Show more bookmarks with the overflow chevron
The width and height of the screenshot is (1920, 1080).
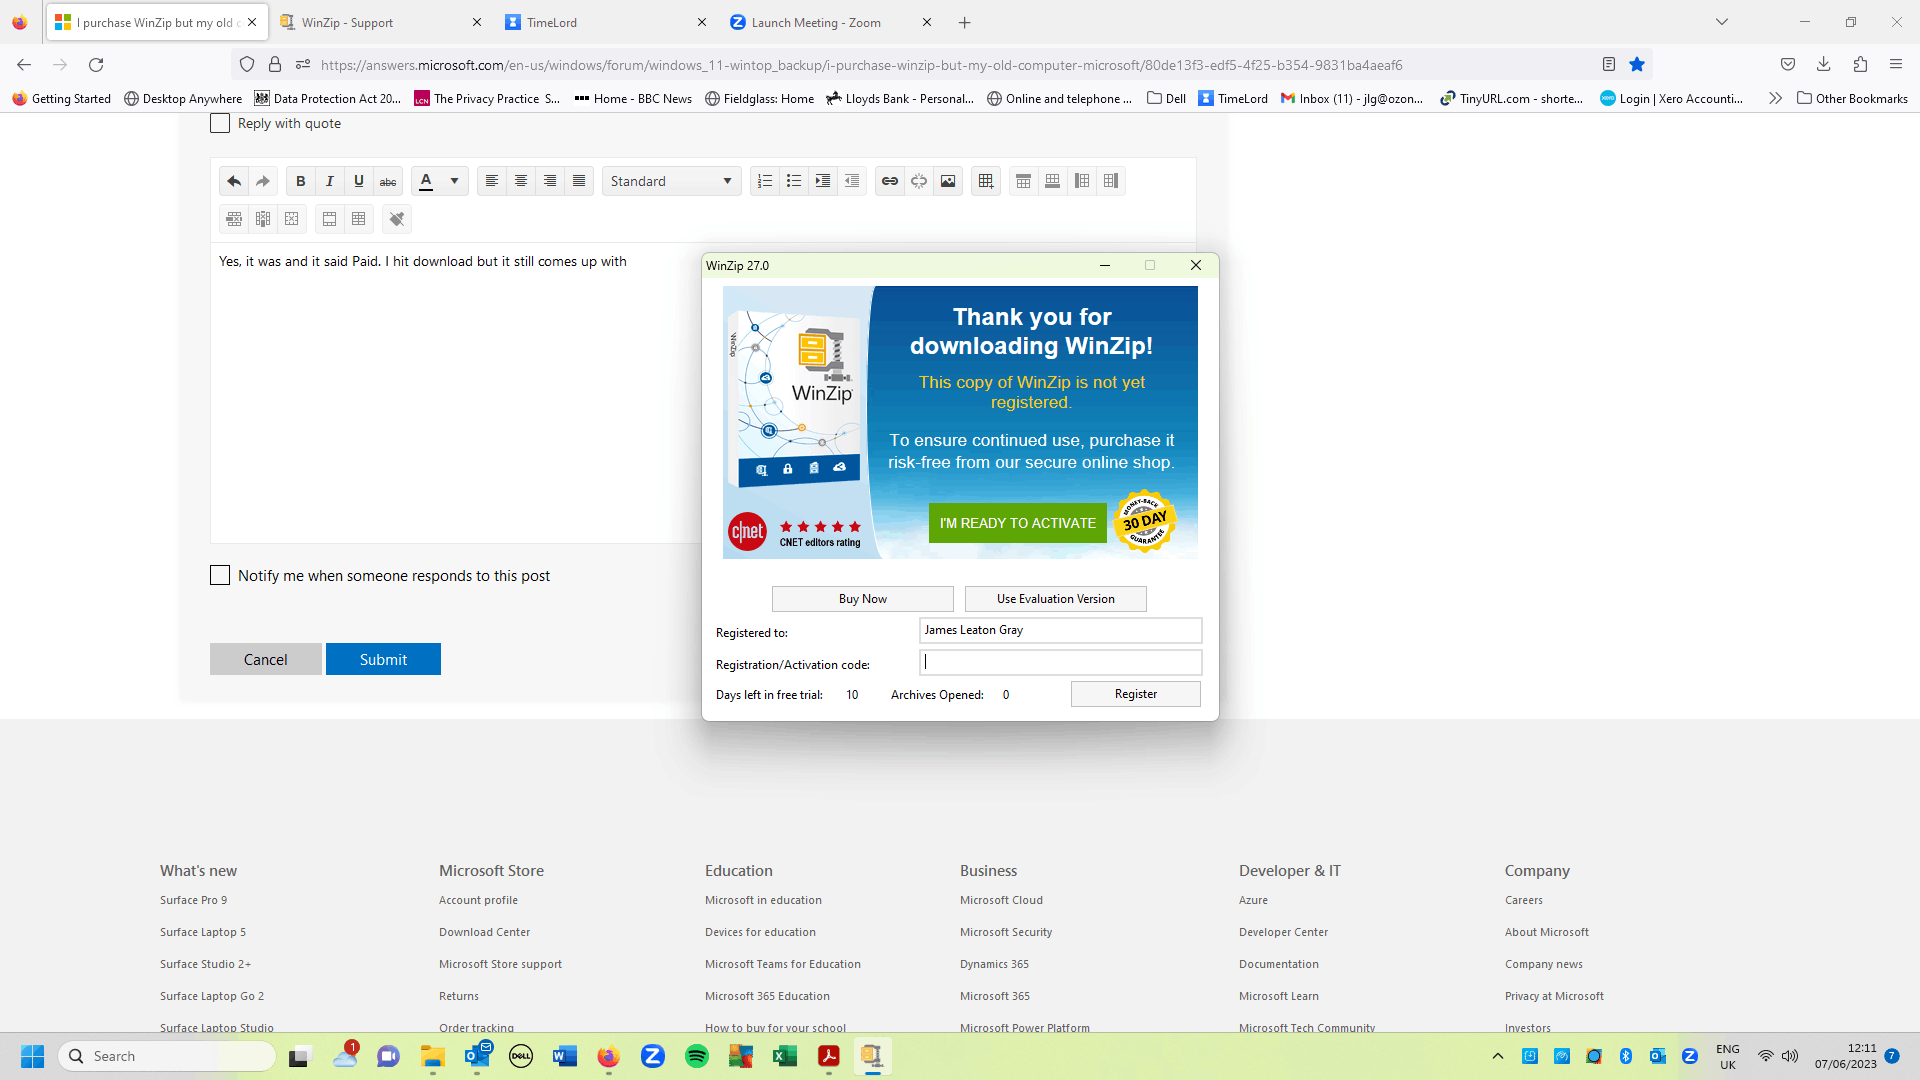1774,98
